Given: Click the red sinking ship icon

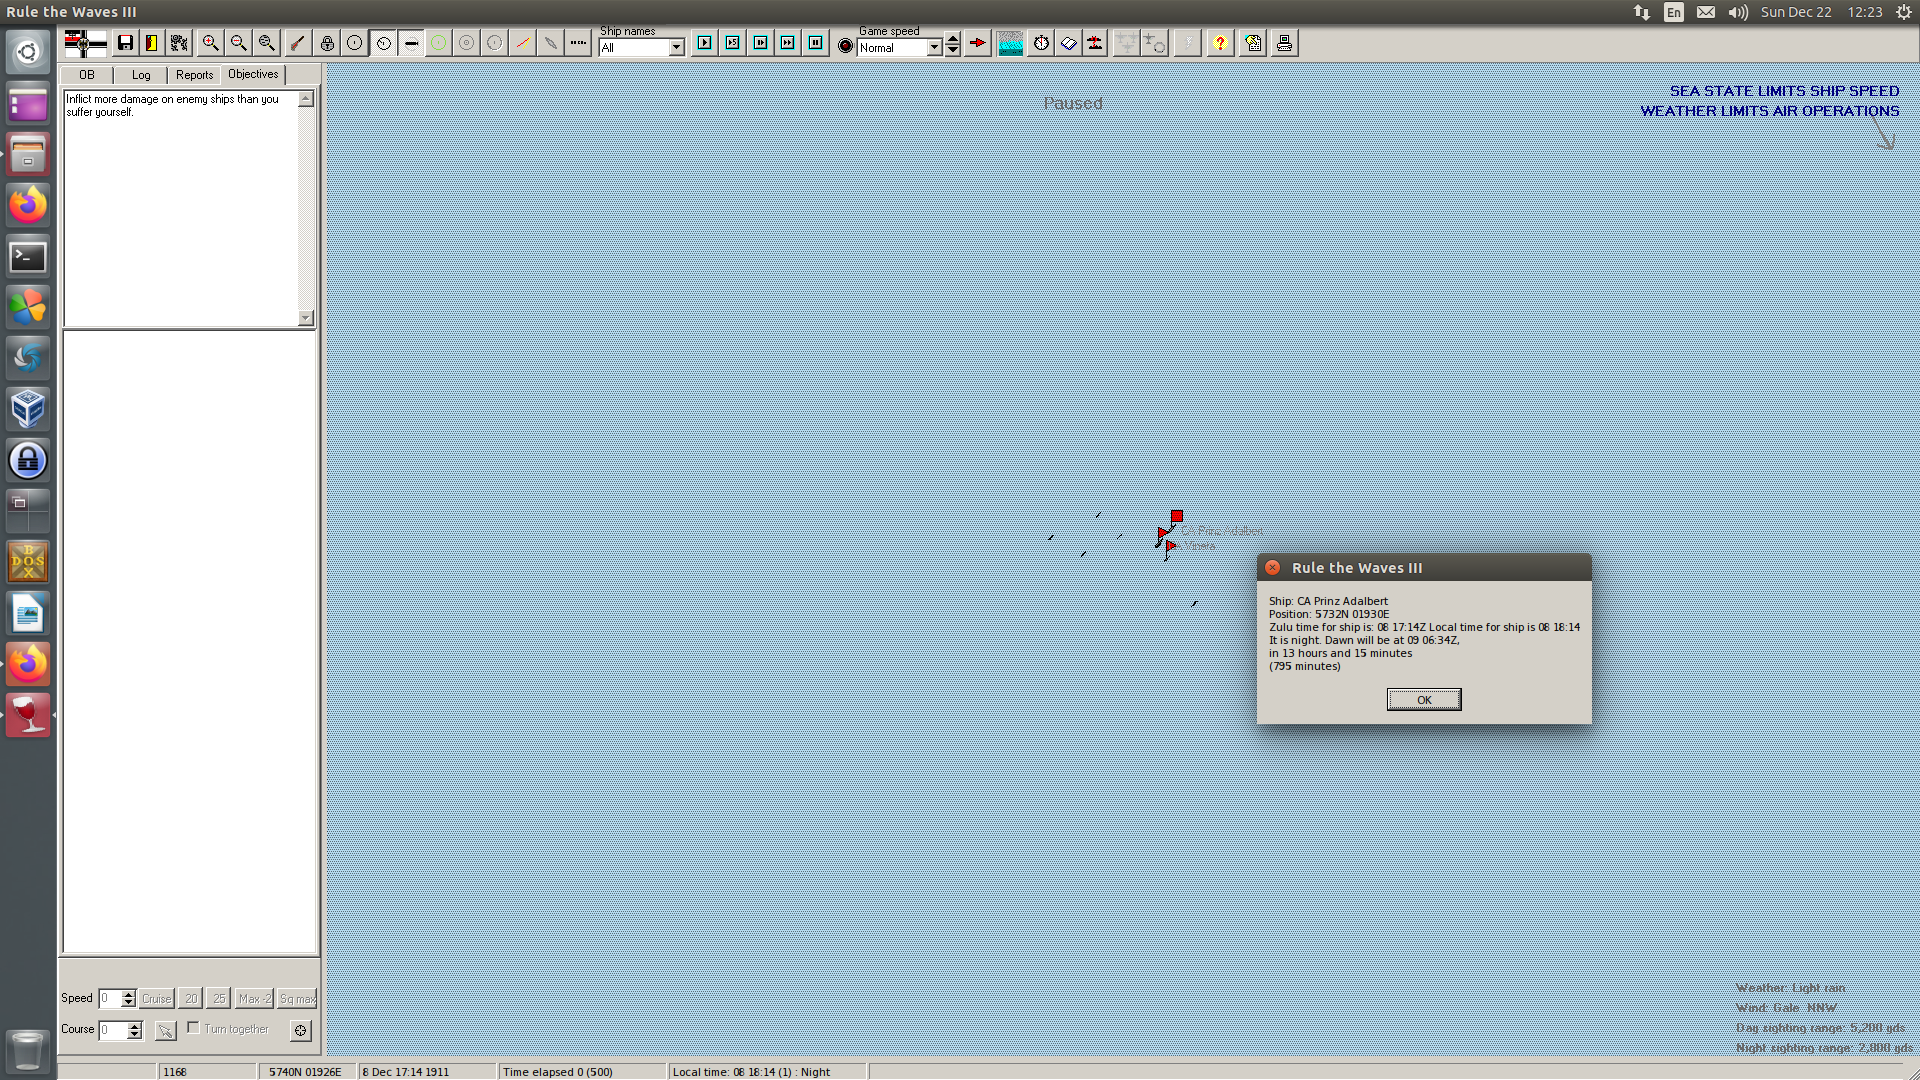Looking at the screenshot, I should [x=1096, y=43].
